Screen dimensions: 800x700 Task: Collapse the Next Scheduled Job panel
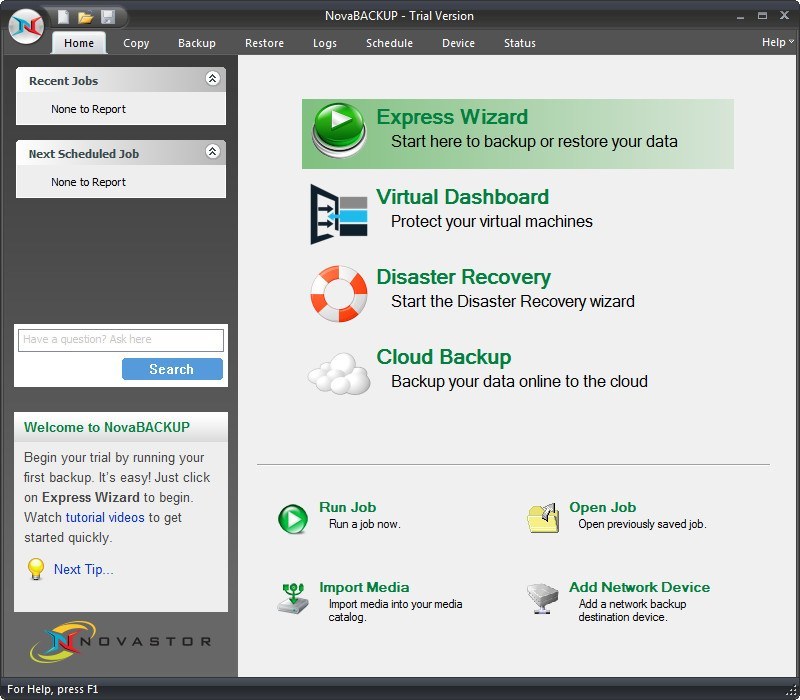211,153
